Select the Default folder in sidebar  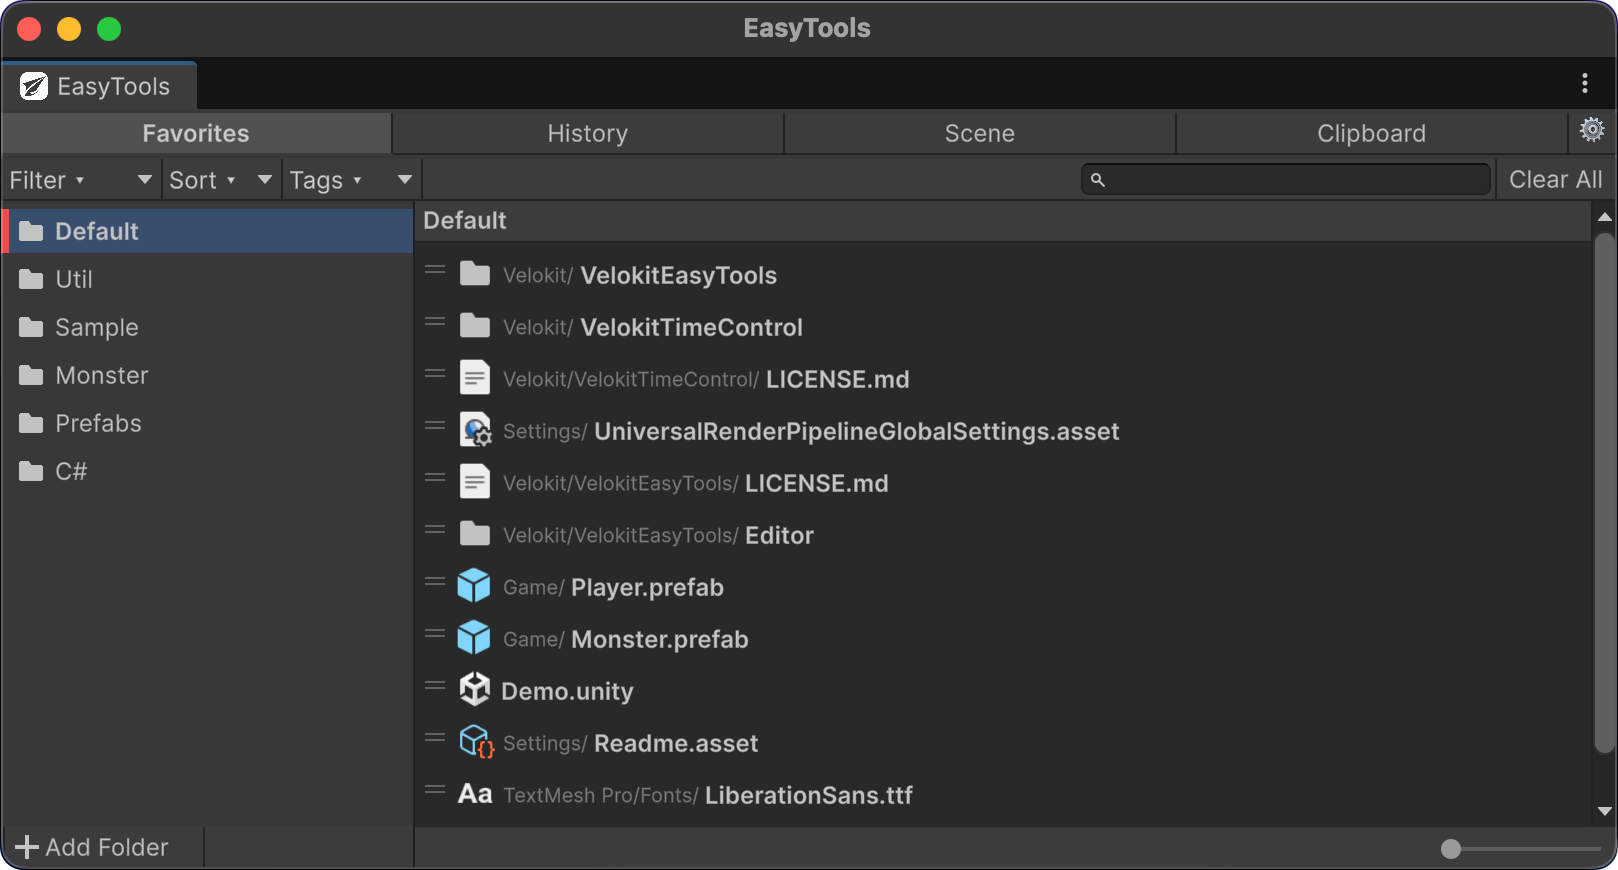click(x=208, y=231)
